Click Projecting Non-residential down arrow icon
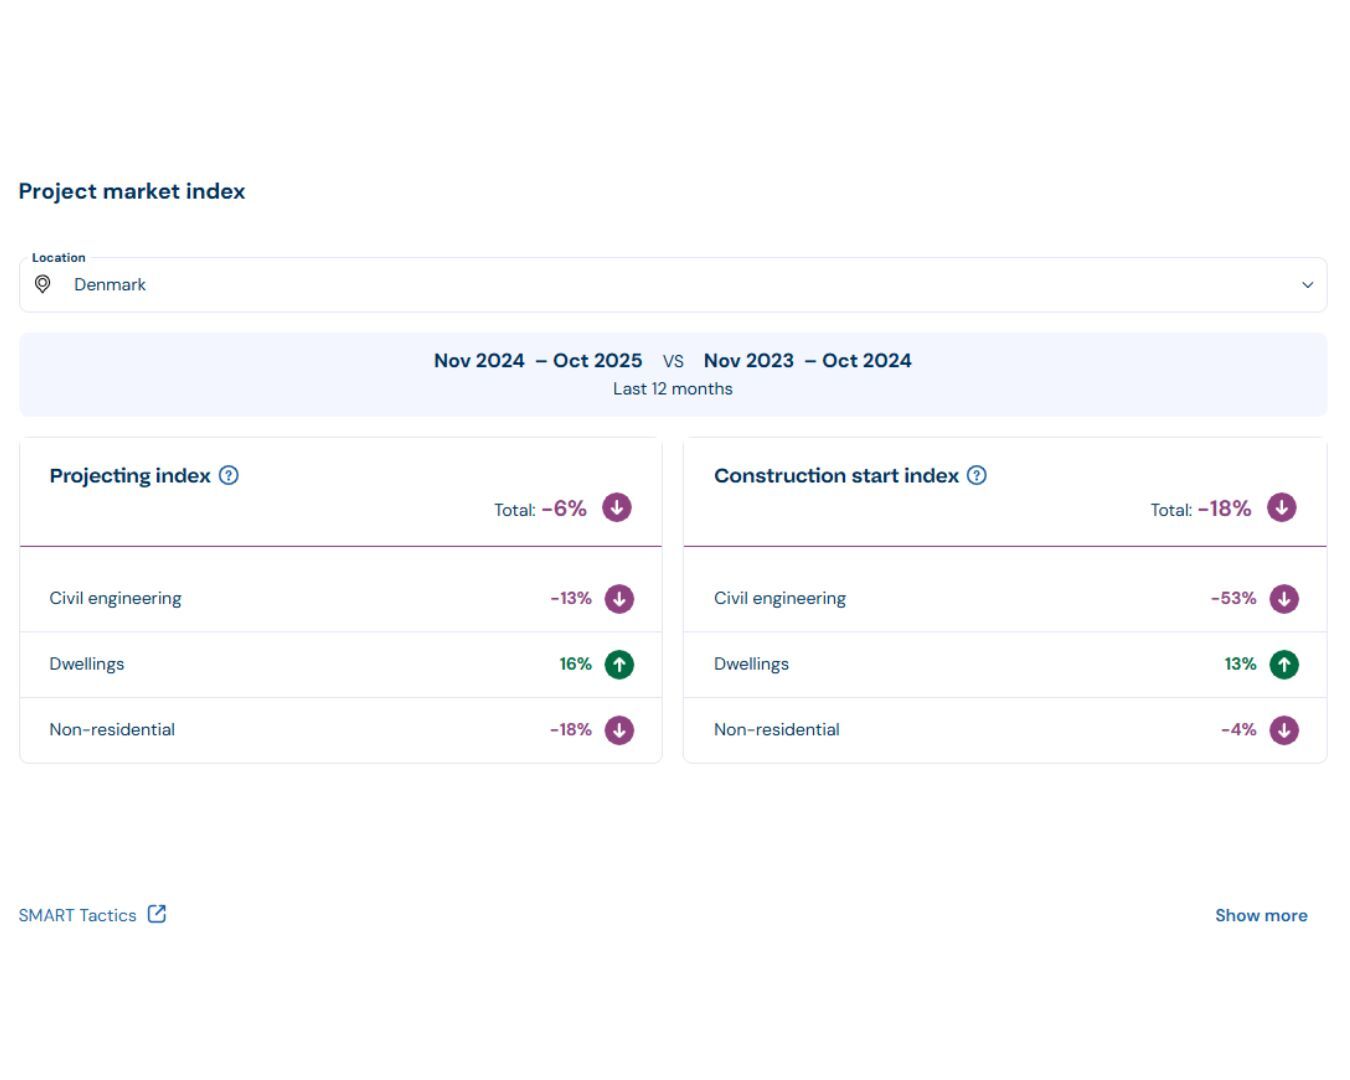 (619, 730)
